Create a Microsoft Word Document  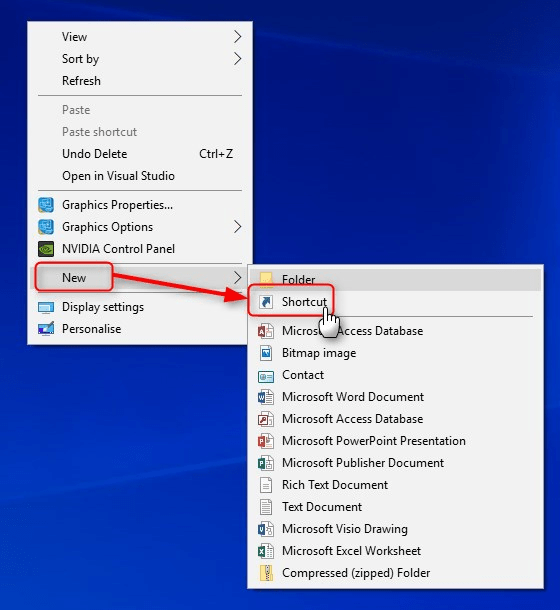(395, 397)
